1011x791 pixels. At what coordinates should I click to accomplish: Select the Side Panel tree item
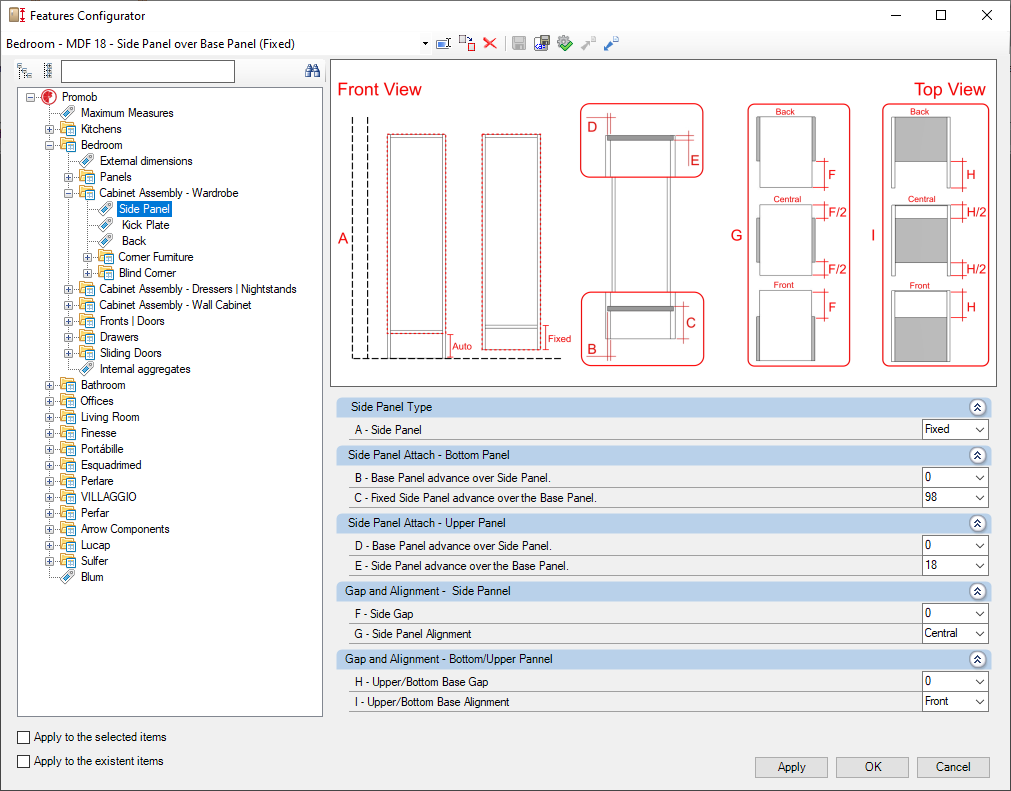pyautogui.click(x=144, y=209)
